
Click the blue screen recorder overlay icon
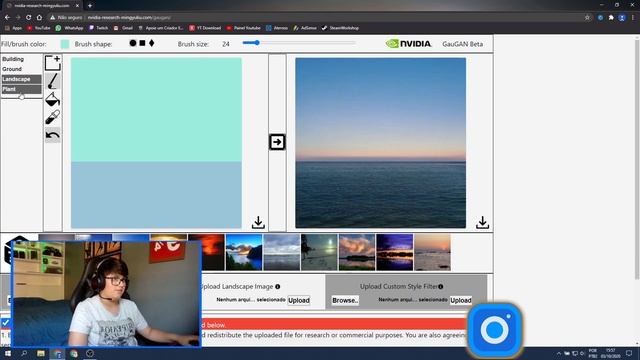[x=494, y=329]
